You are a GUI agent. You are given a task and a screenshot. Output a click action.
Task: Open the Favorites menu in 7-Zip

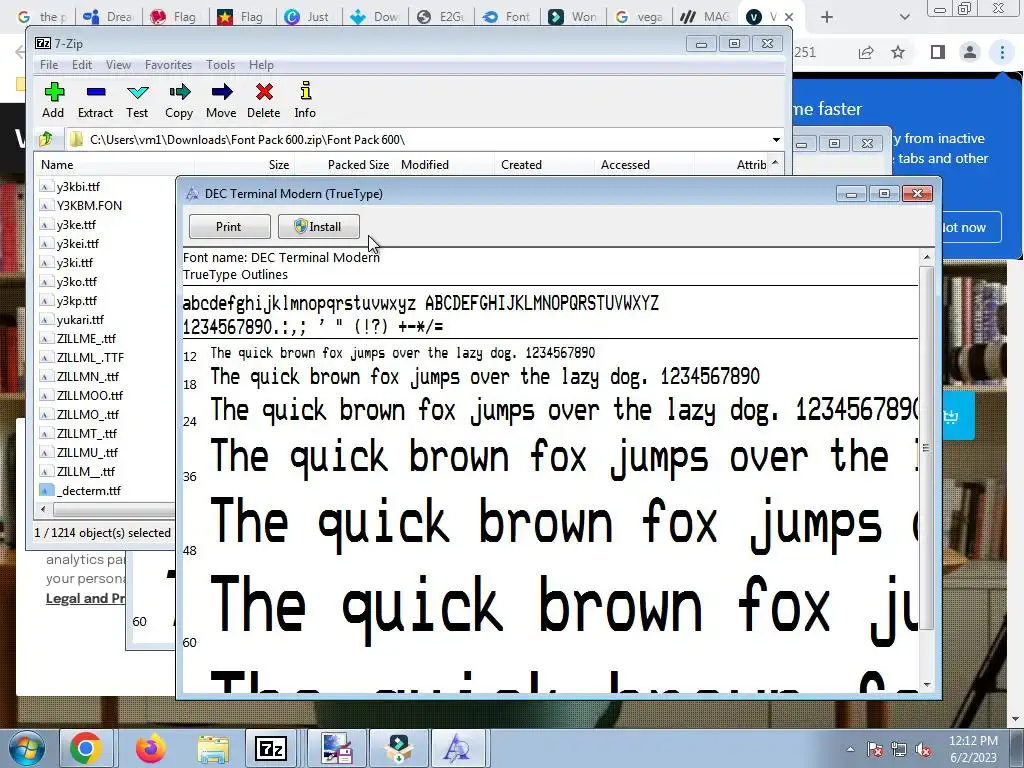pos(168,65)
